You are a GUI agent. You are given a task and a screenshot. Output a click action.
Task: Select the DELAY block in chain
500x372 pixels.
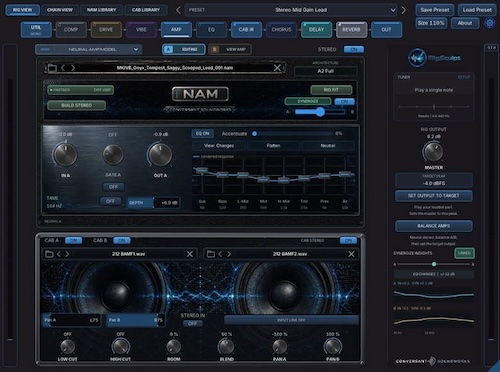pos(316,30)
